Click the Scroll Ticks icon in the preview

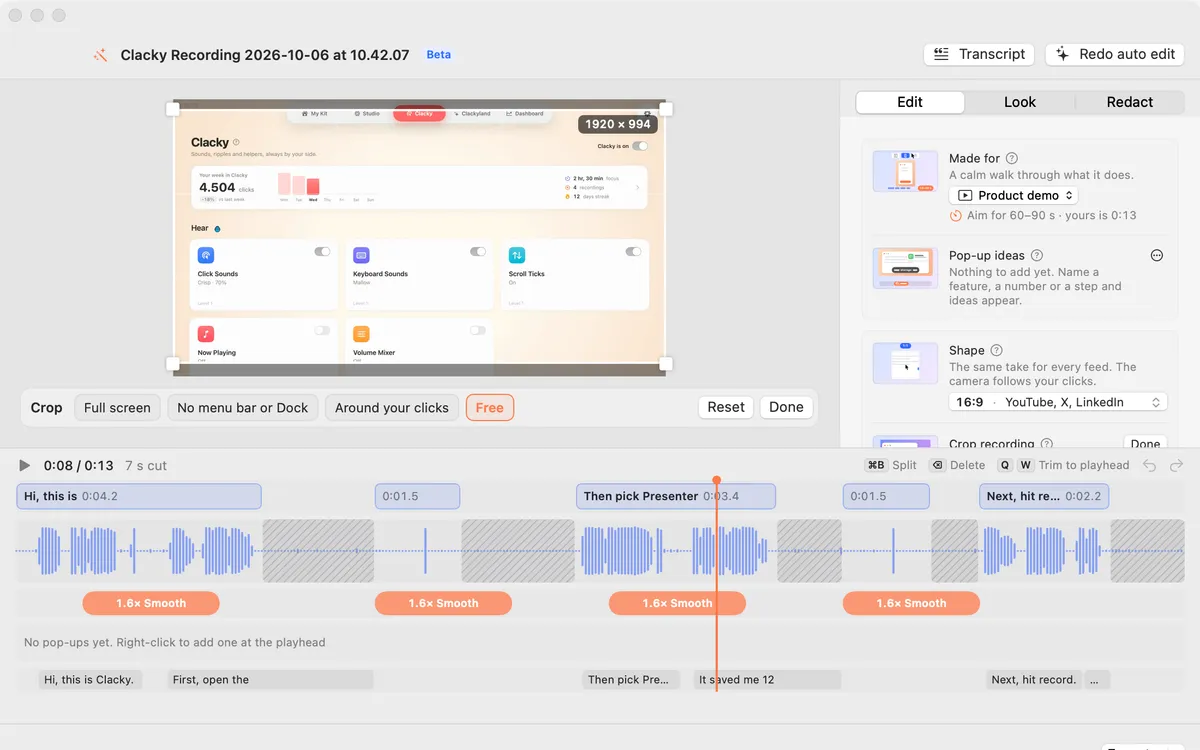point(517,255)
